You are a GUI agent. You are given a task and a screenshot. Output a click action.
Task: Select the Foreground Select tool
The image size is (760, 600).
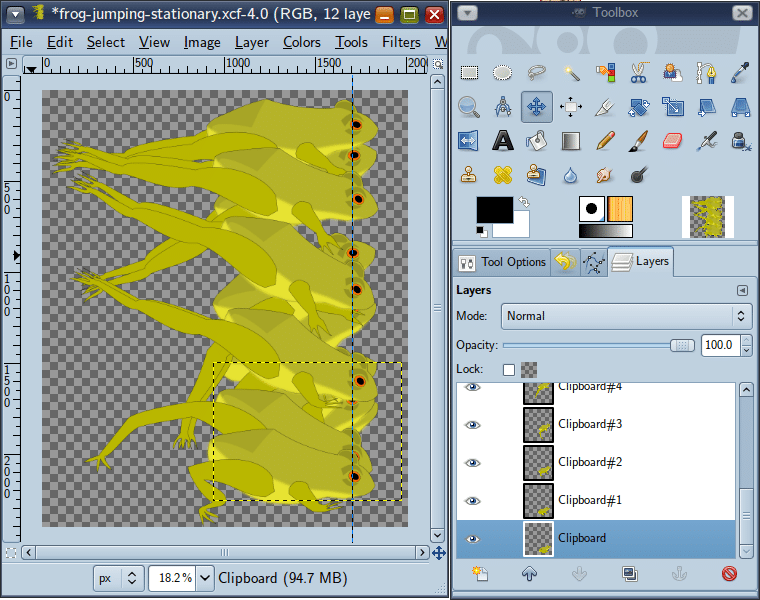[x=673, y=73]
